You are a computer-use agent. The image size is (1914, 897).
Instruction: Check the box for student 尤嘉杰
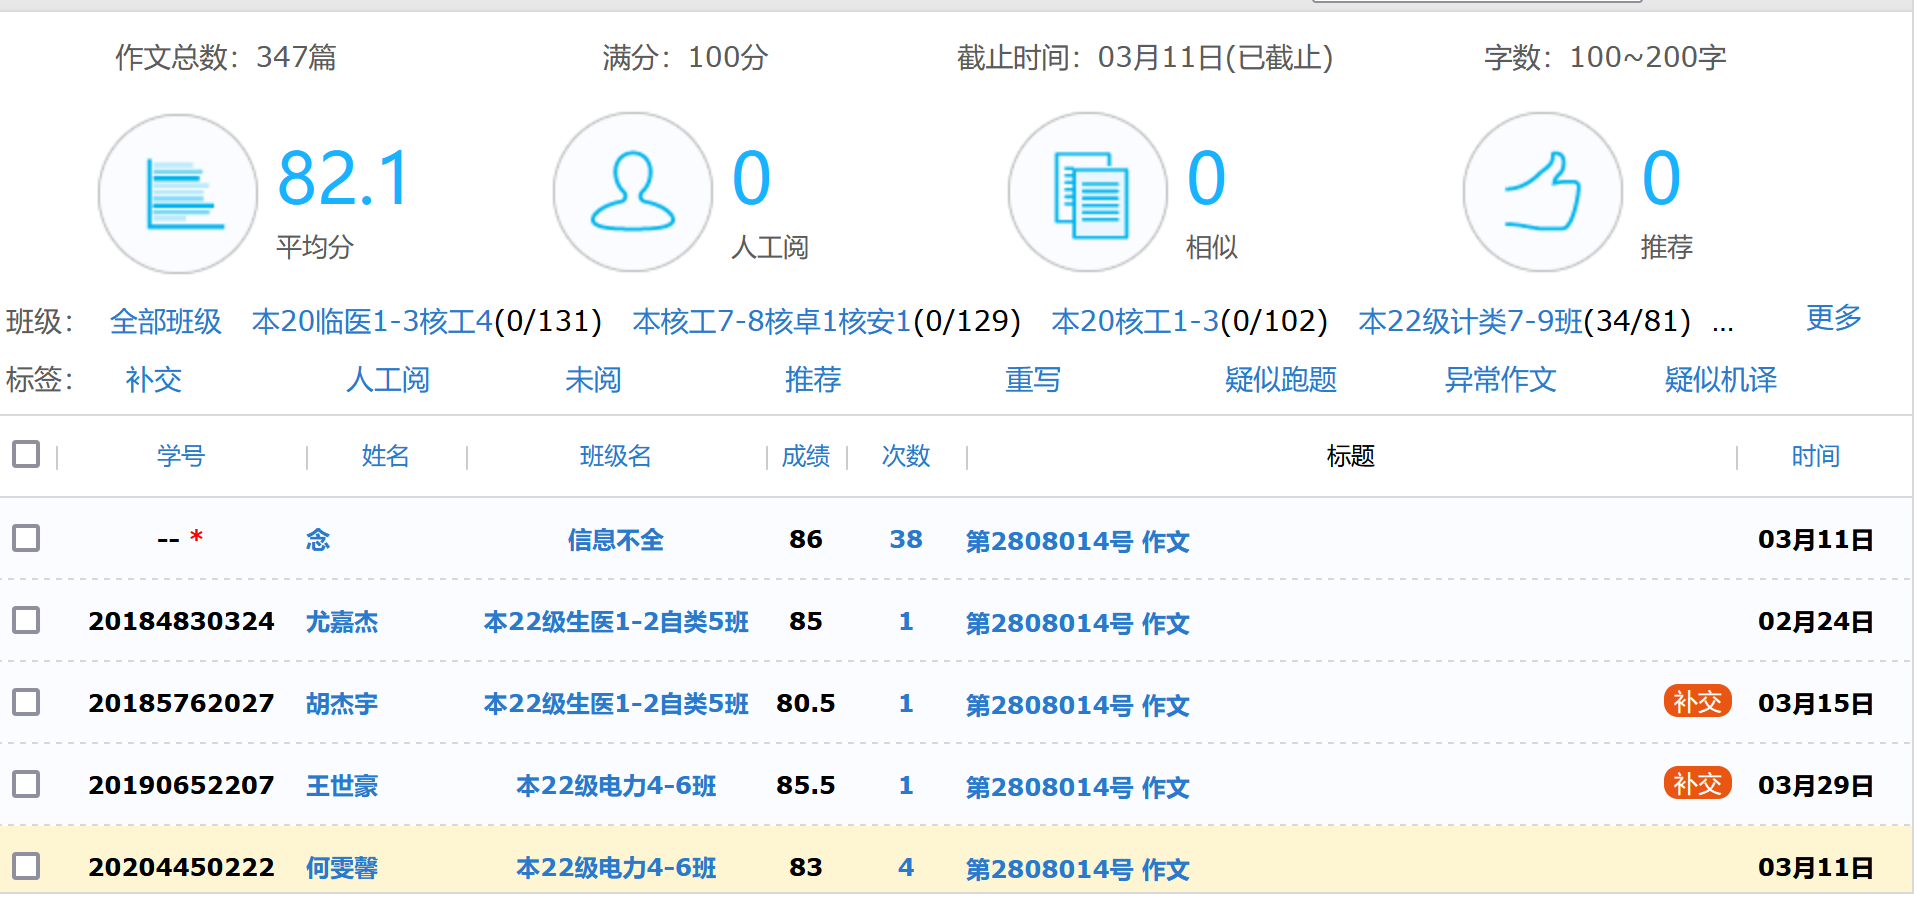click(26, 621)
